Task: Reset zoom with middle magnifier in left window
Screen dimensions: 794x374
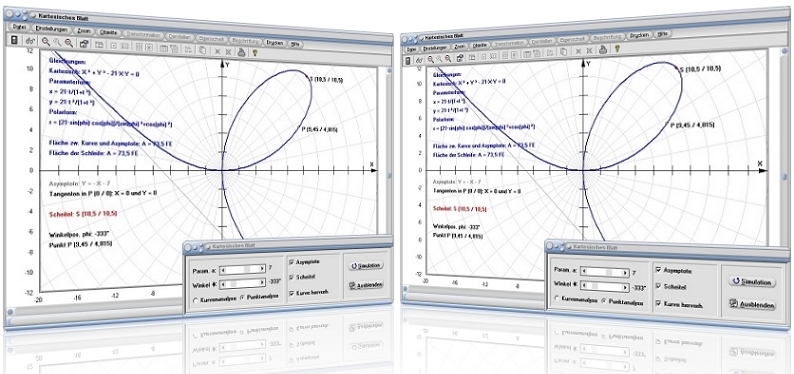Action: (57, 43)
